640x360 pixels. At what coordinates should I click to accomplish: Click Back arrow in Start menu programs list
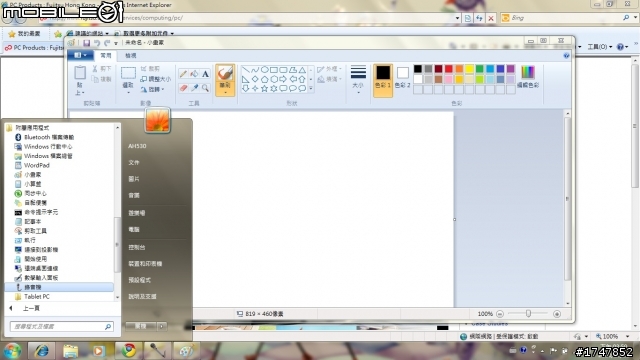(11, 308)
